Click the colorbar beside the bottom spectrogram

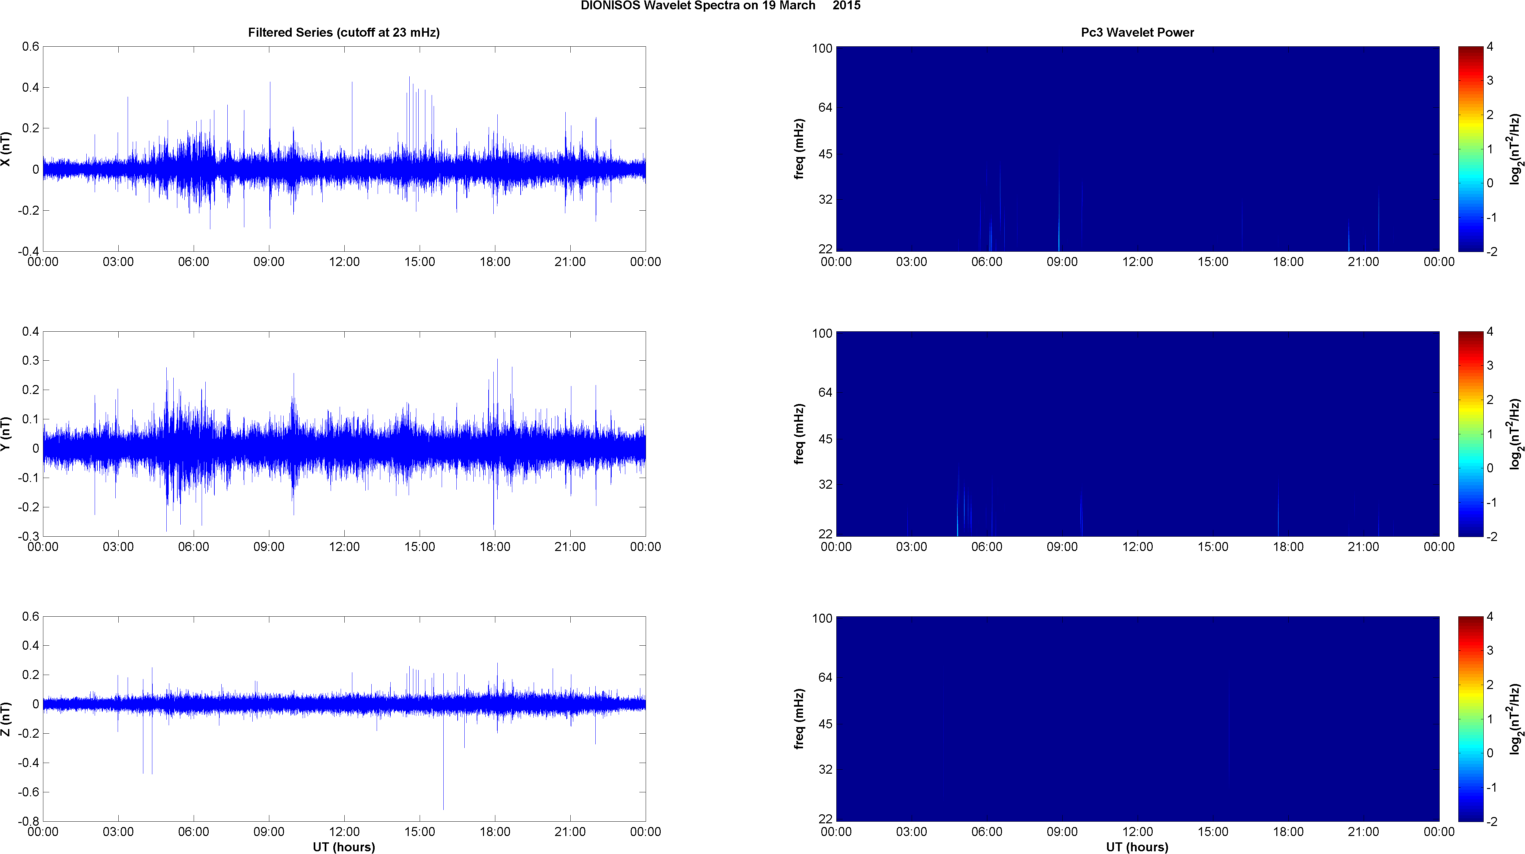pos(1470,719)
